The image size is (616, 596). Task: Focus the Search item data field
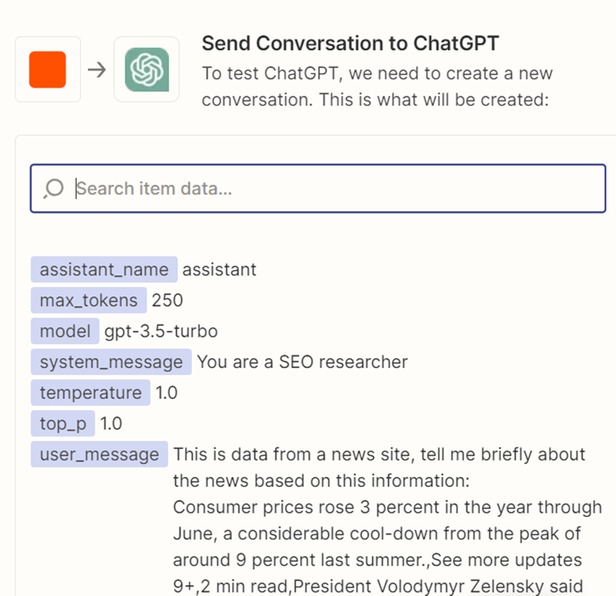(x=330, y=189)
